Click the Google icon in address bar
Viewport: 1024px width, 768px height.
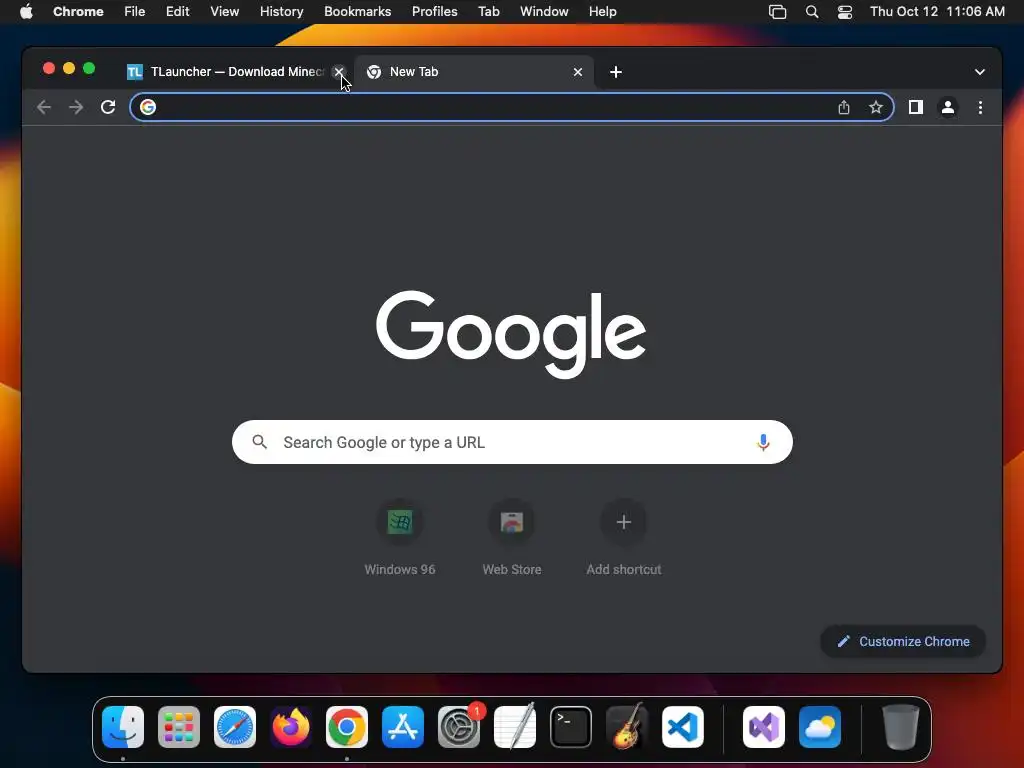pos(148,107)
